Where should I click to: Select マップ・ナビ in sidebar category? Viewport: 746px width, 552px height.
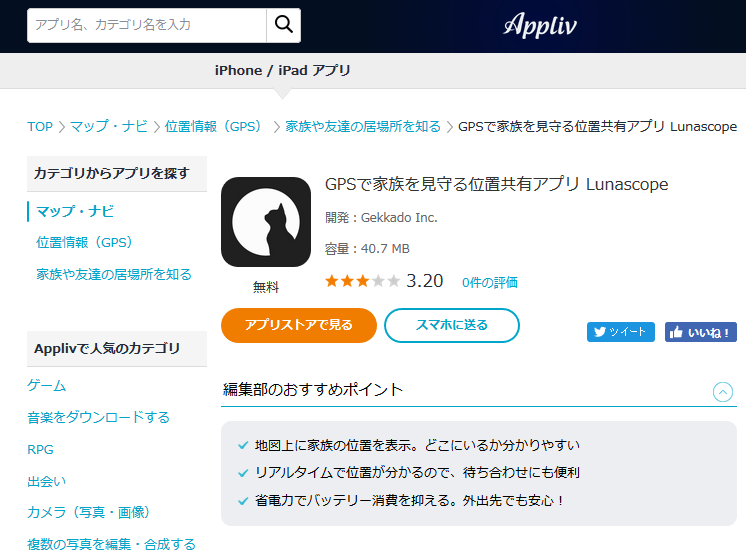point(75,211)
